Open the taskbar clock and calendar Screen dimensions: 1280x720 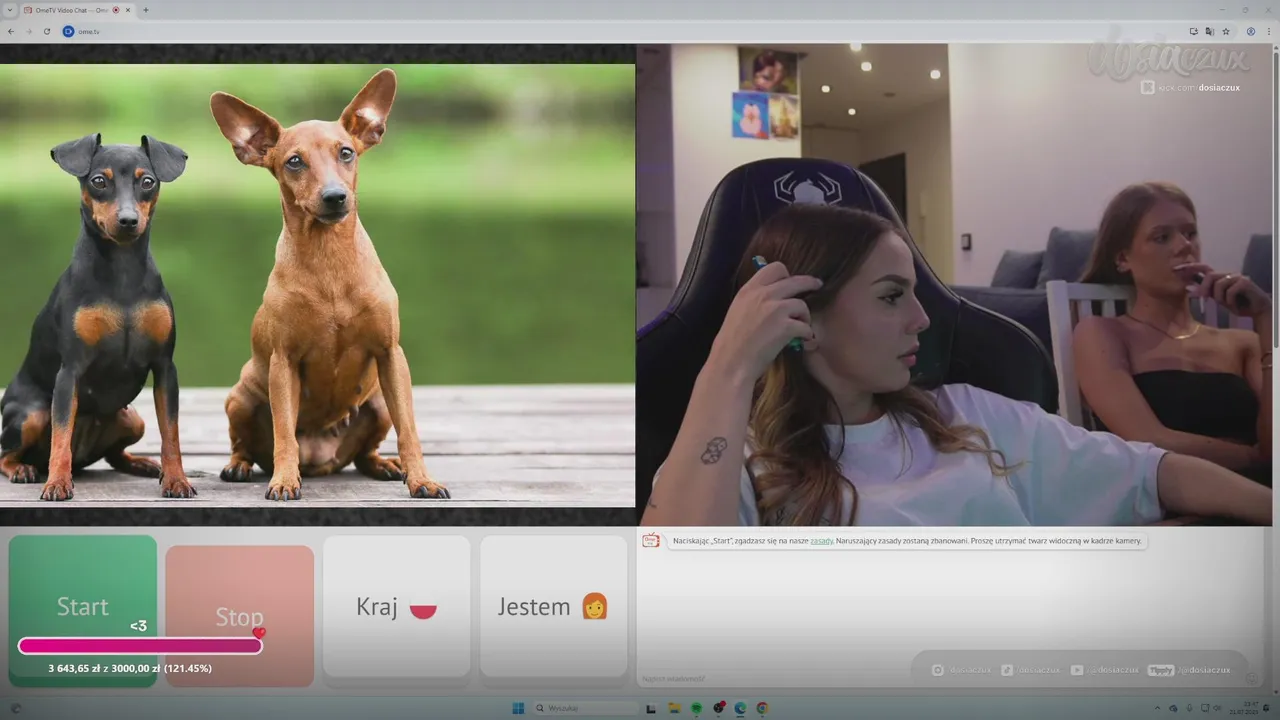click(1246, 708)
